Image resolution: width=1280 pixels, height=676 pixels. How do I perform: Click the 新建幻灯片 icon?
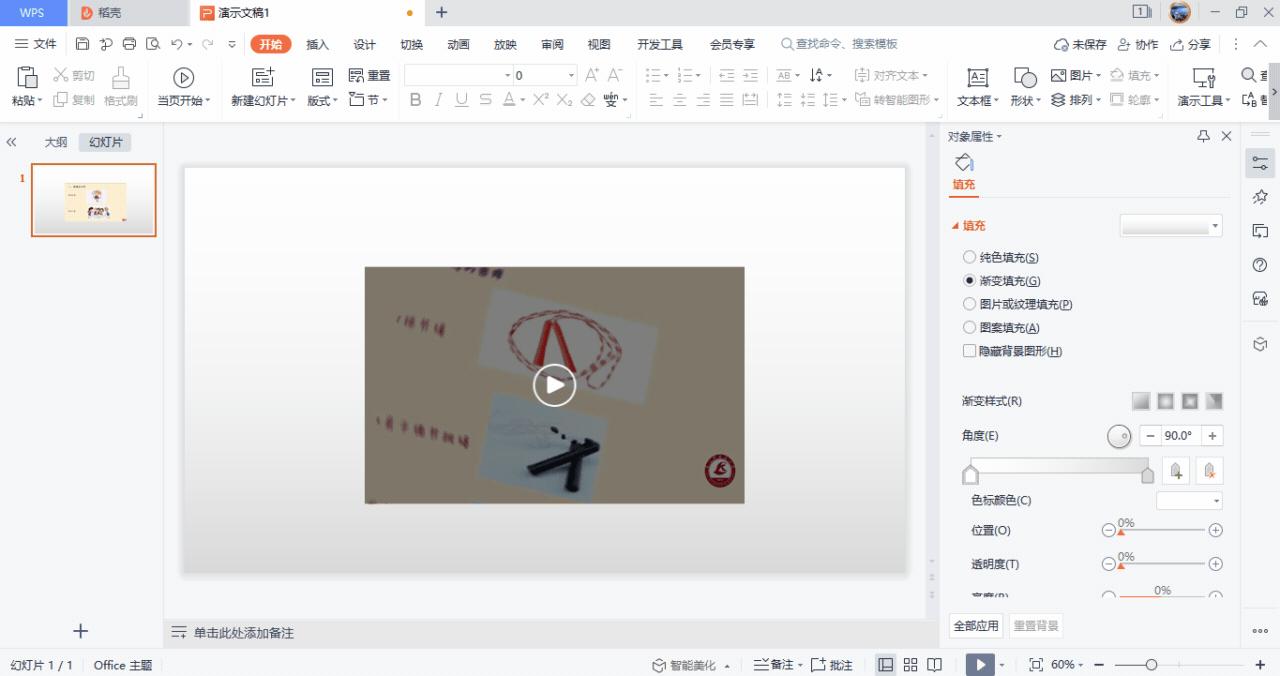(x=262, y=87)
